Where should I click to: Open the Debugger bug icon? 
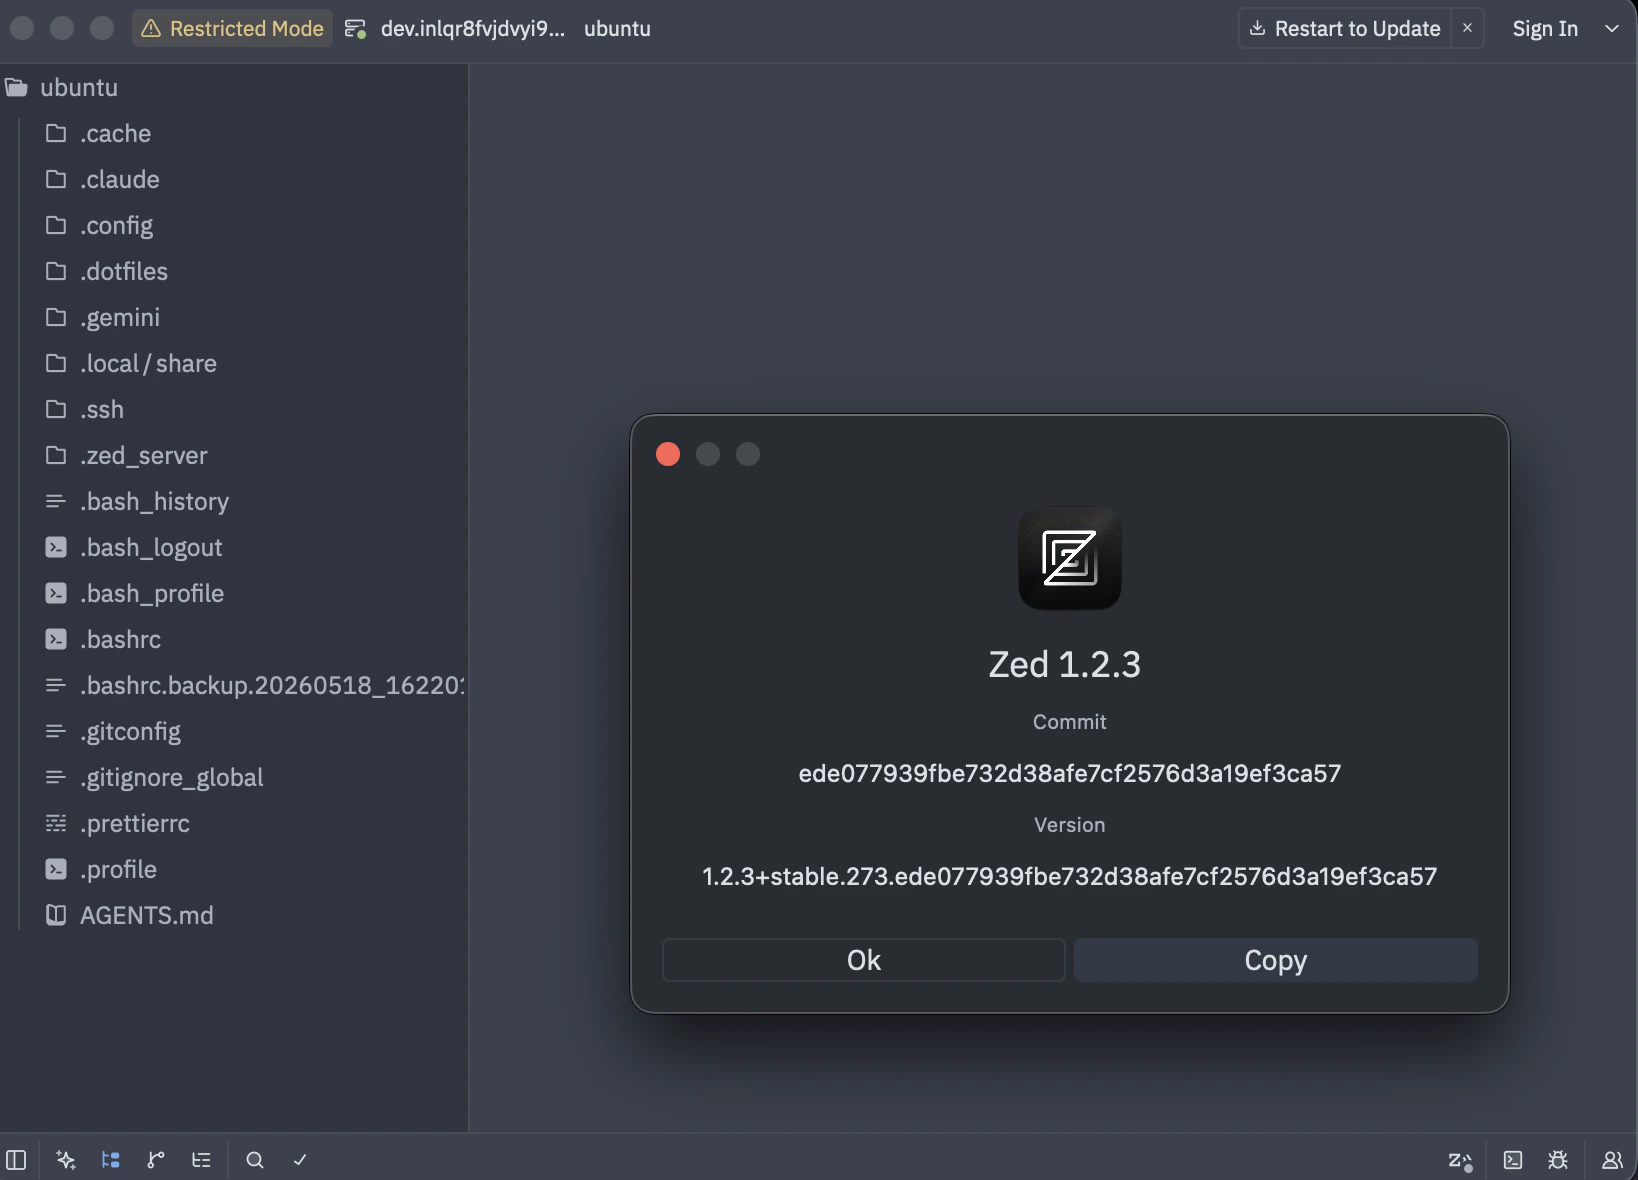pos(1558,1160)
